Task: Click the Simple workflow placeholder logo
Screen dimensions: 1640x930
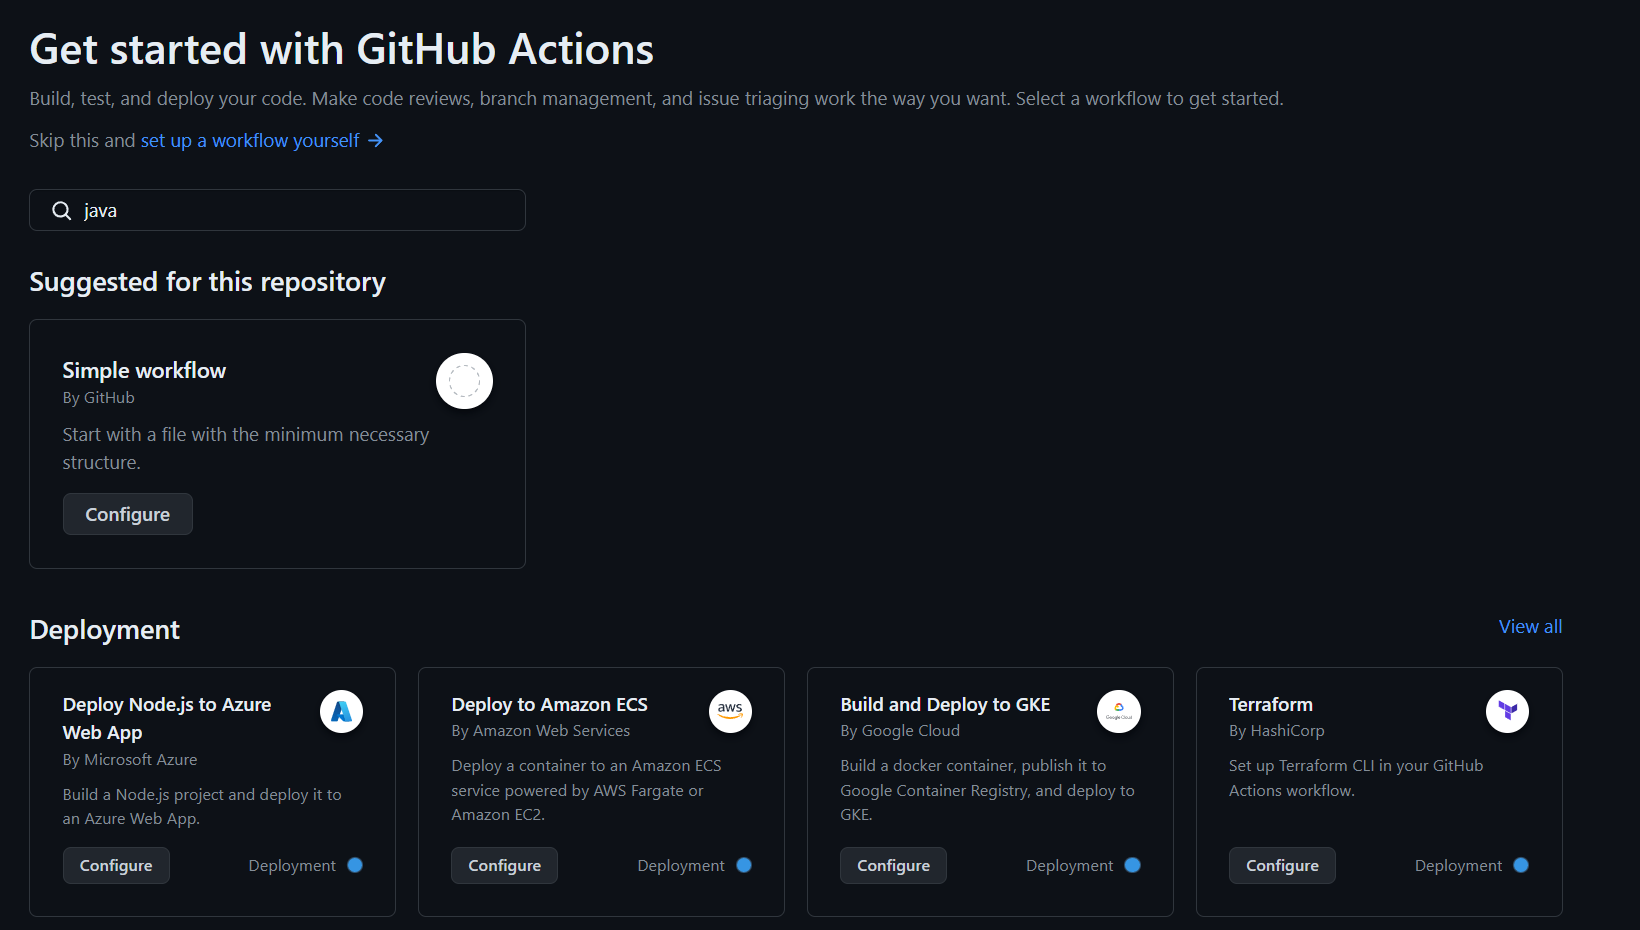Action: click(x=464, y=381)
